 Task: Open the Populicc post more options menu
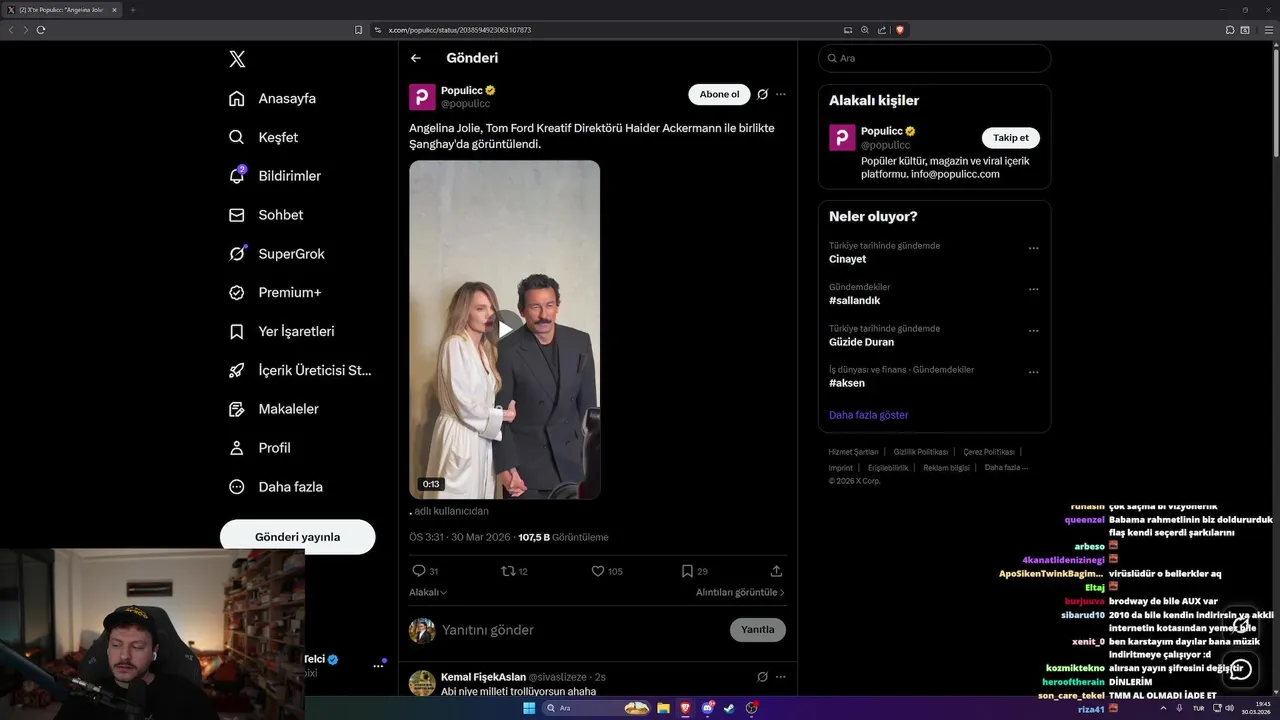pyautogui.click(x=781, y=94)
